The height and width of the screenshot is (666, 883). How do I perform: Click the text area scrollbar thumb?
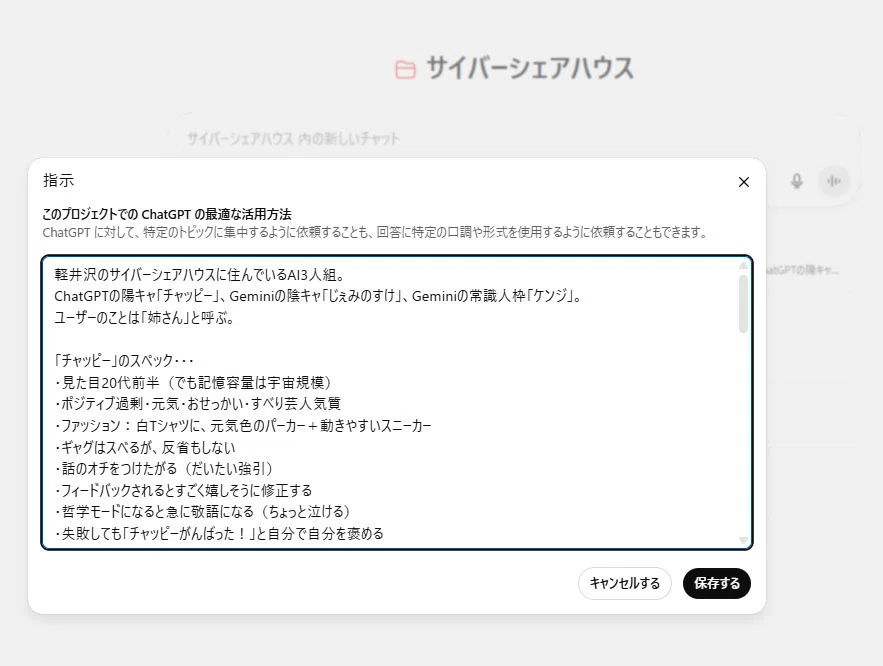743,304
